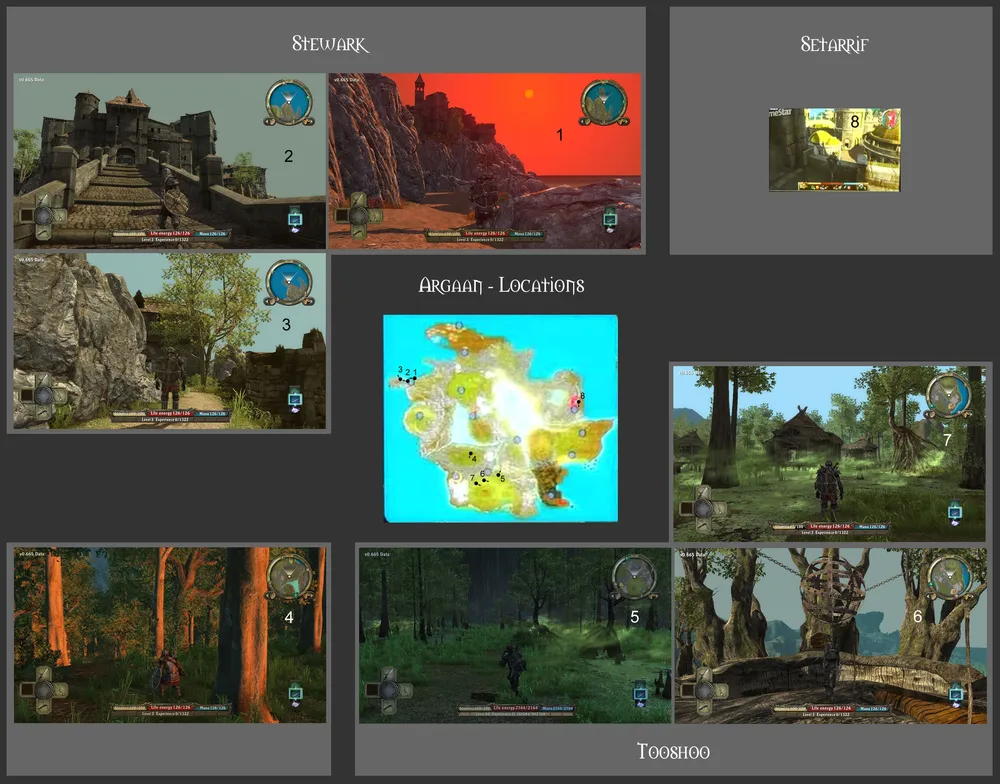
Task: Select map marker 8 on the Argaan map
Action: tap(579, 399)
